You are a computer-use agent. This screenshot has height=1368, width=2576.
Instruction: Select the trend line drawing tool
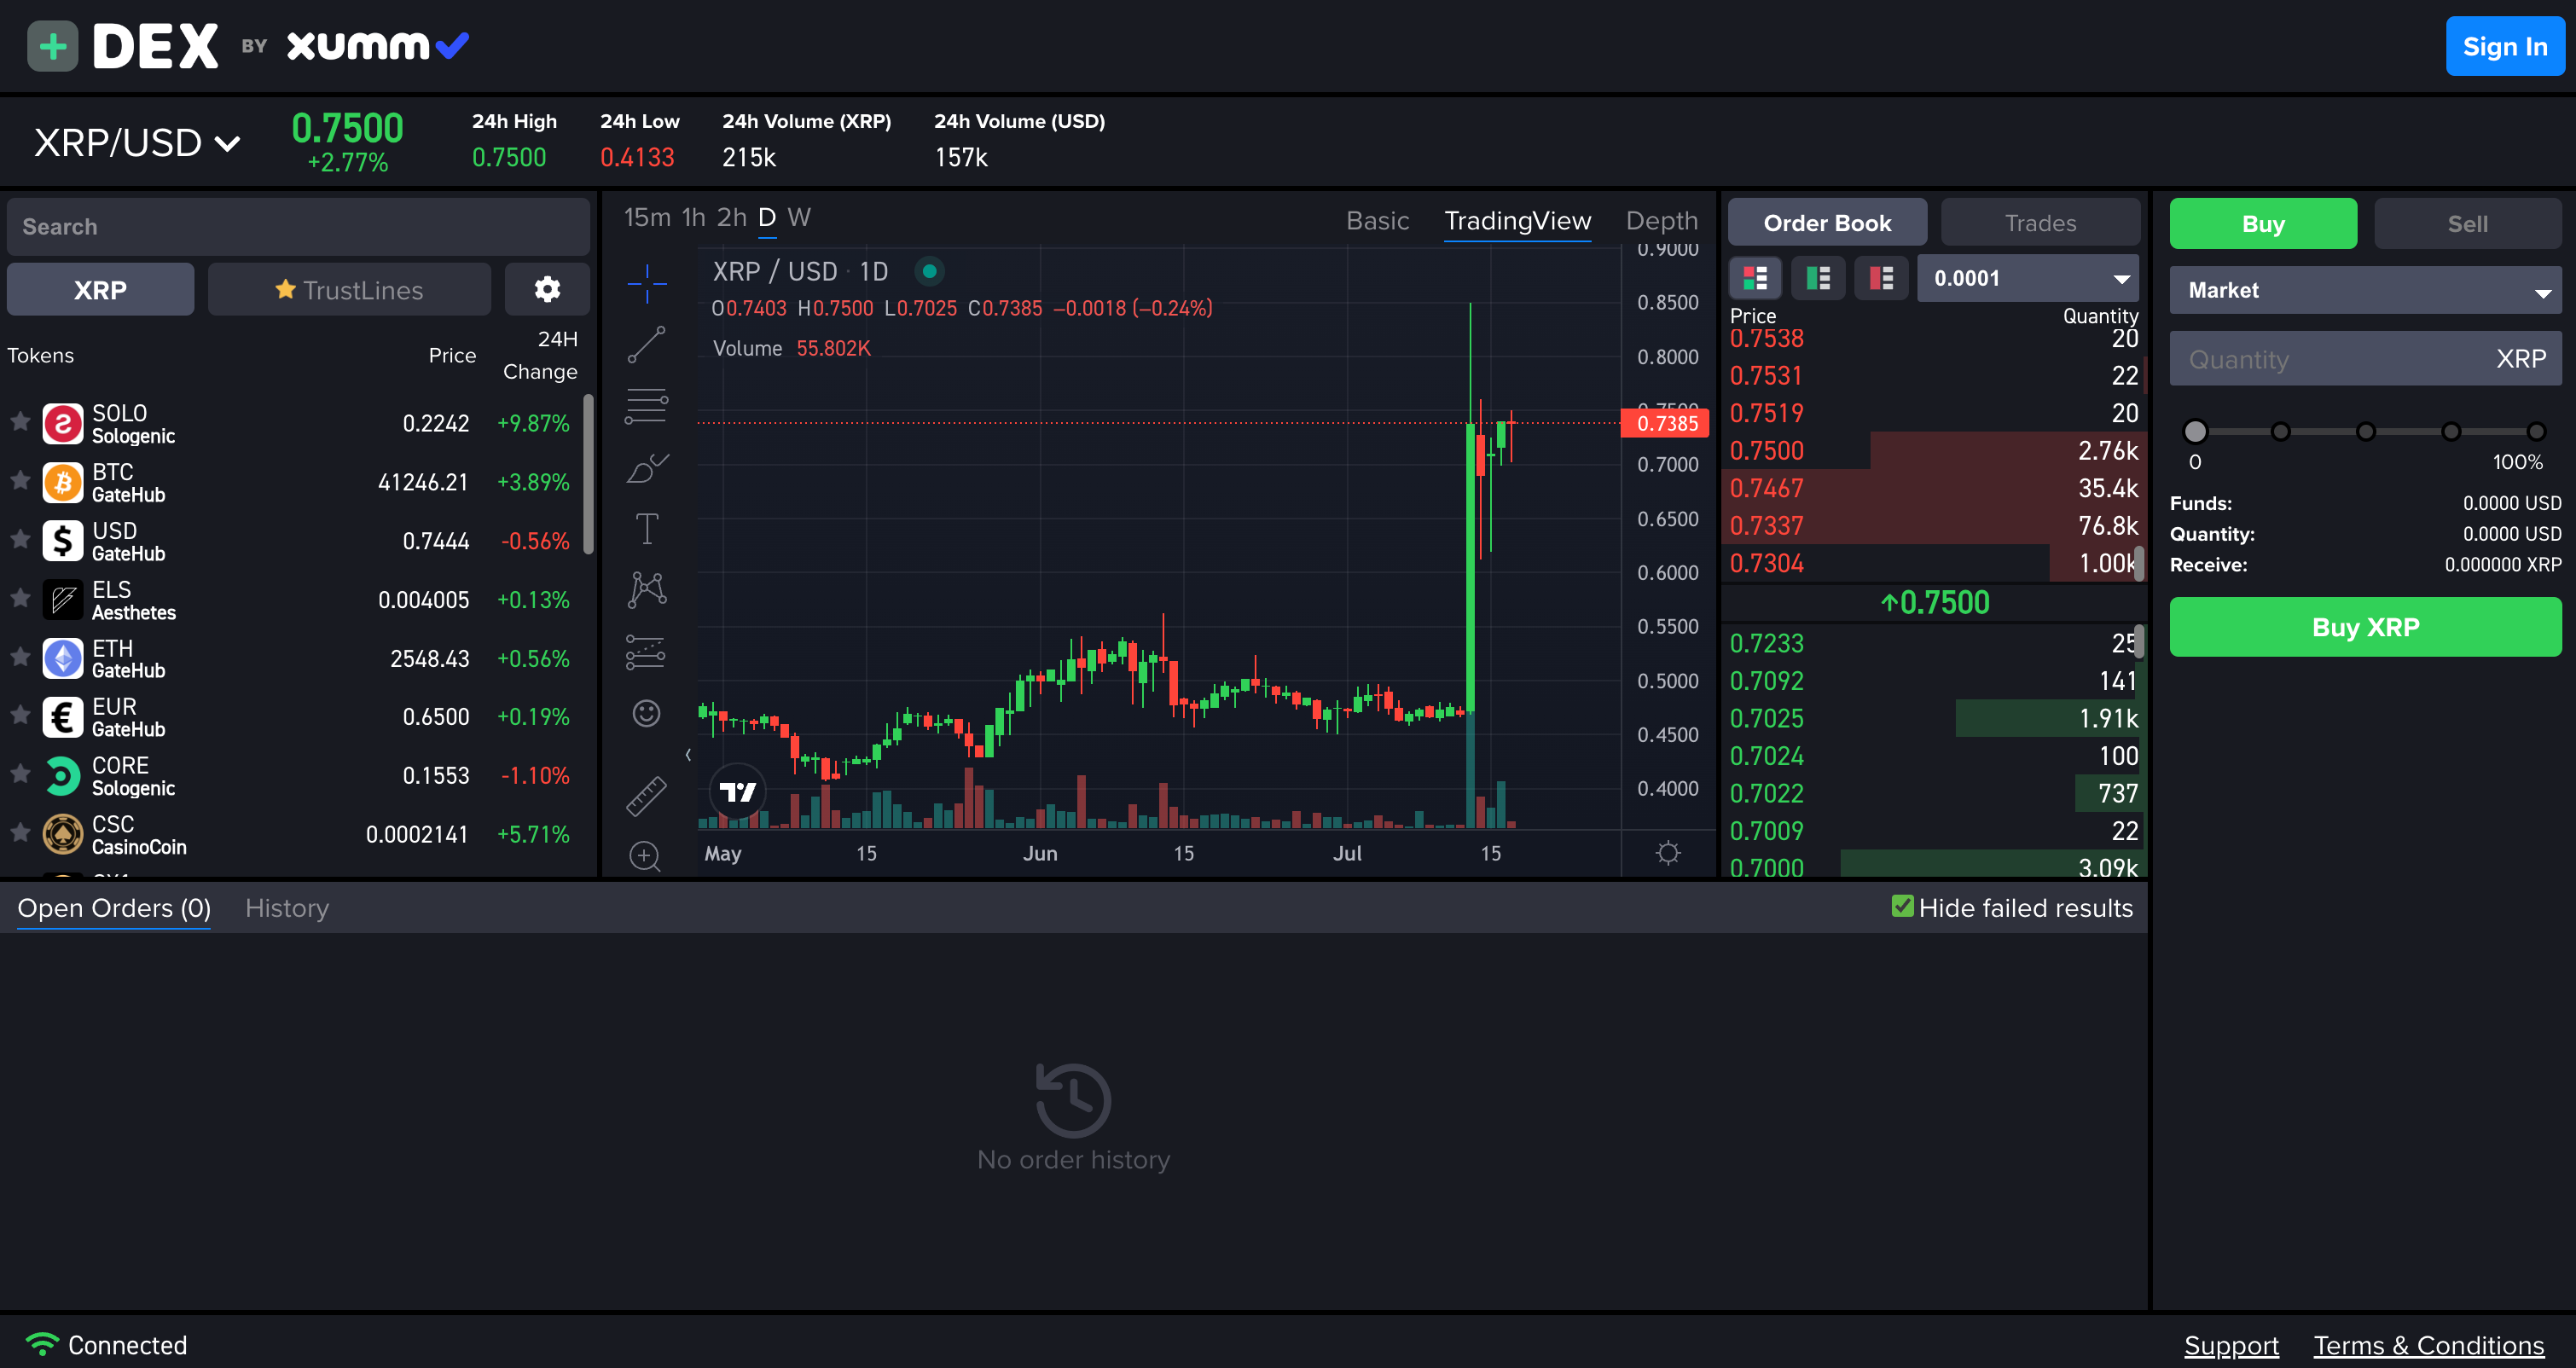[x=646, y=345]
